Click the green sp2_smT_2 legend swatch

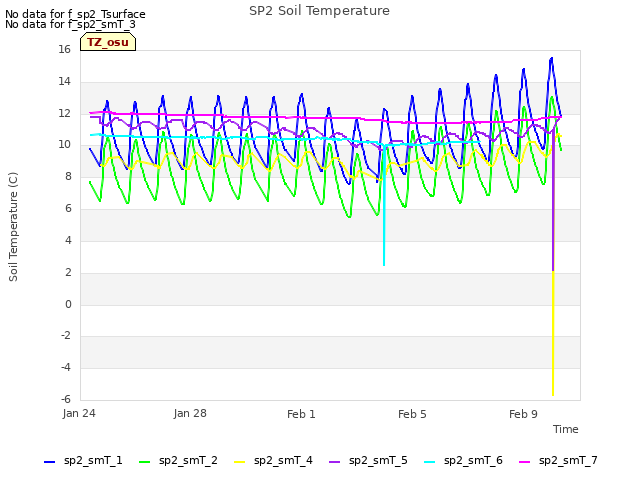click(144, 462)
